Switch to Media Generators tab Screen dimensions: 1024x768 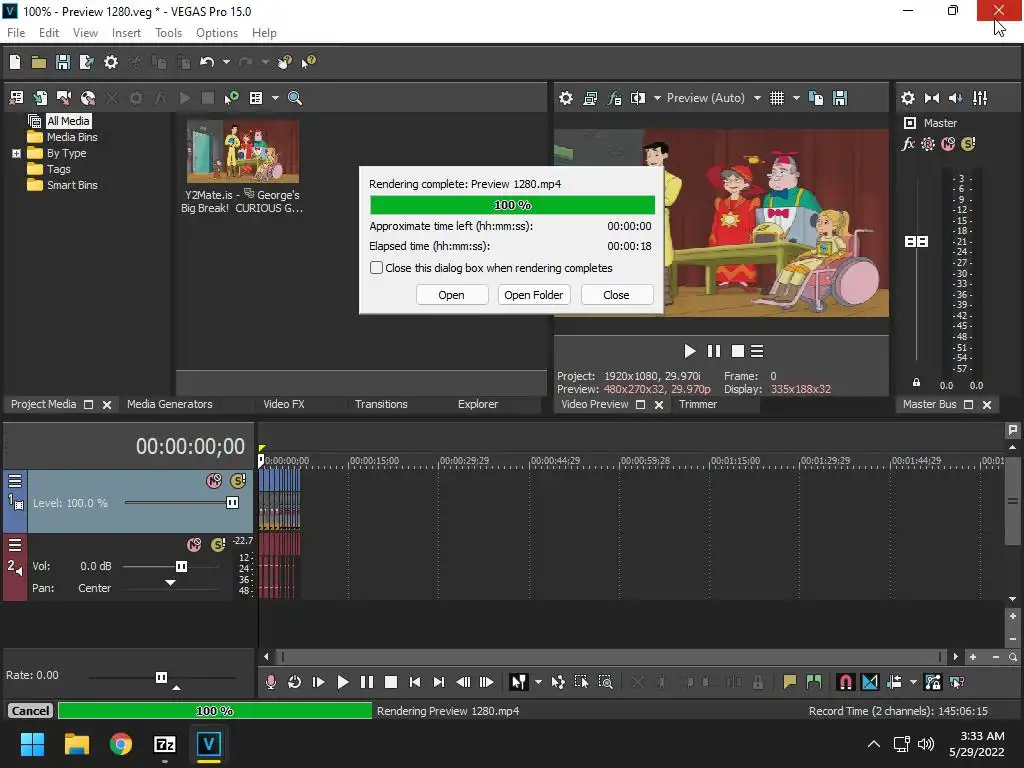tap(170, 404)
